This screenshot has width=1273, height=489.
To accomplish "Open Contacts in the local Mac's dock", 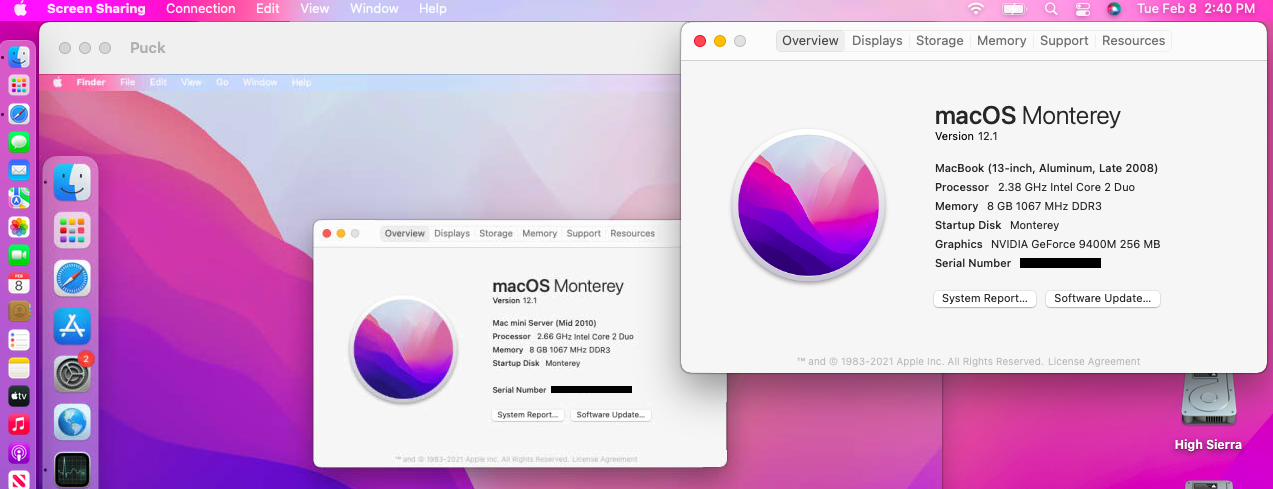I will pyautogui.click(x=18, y=311).
